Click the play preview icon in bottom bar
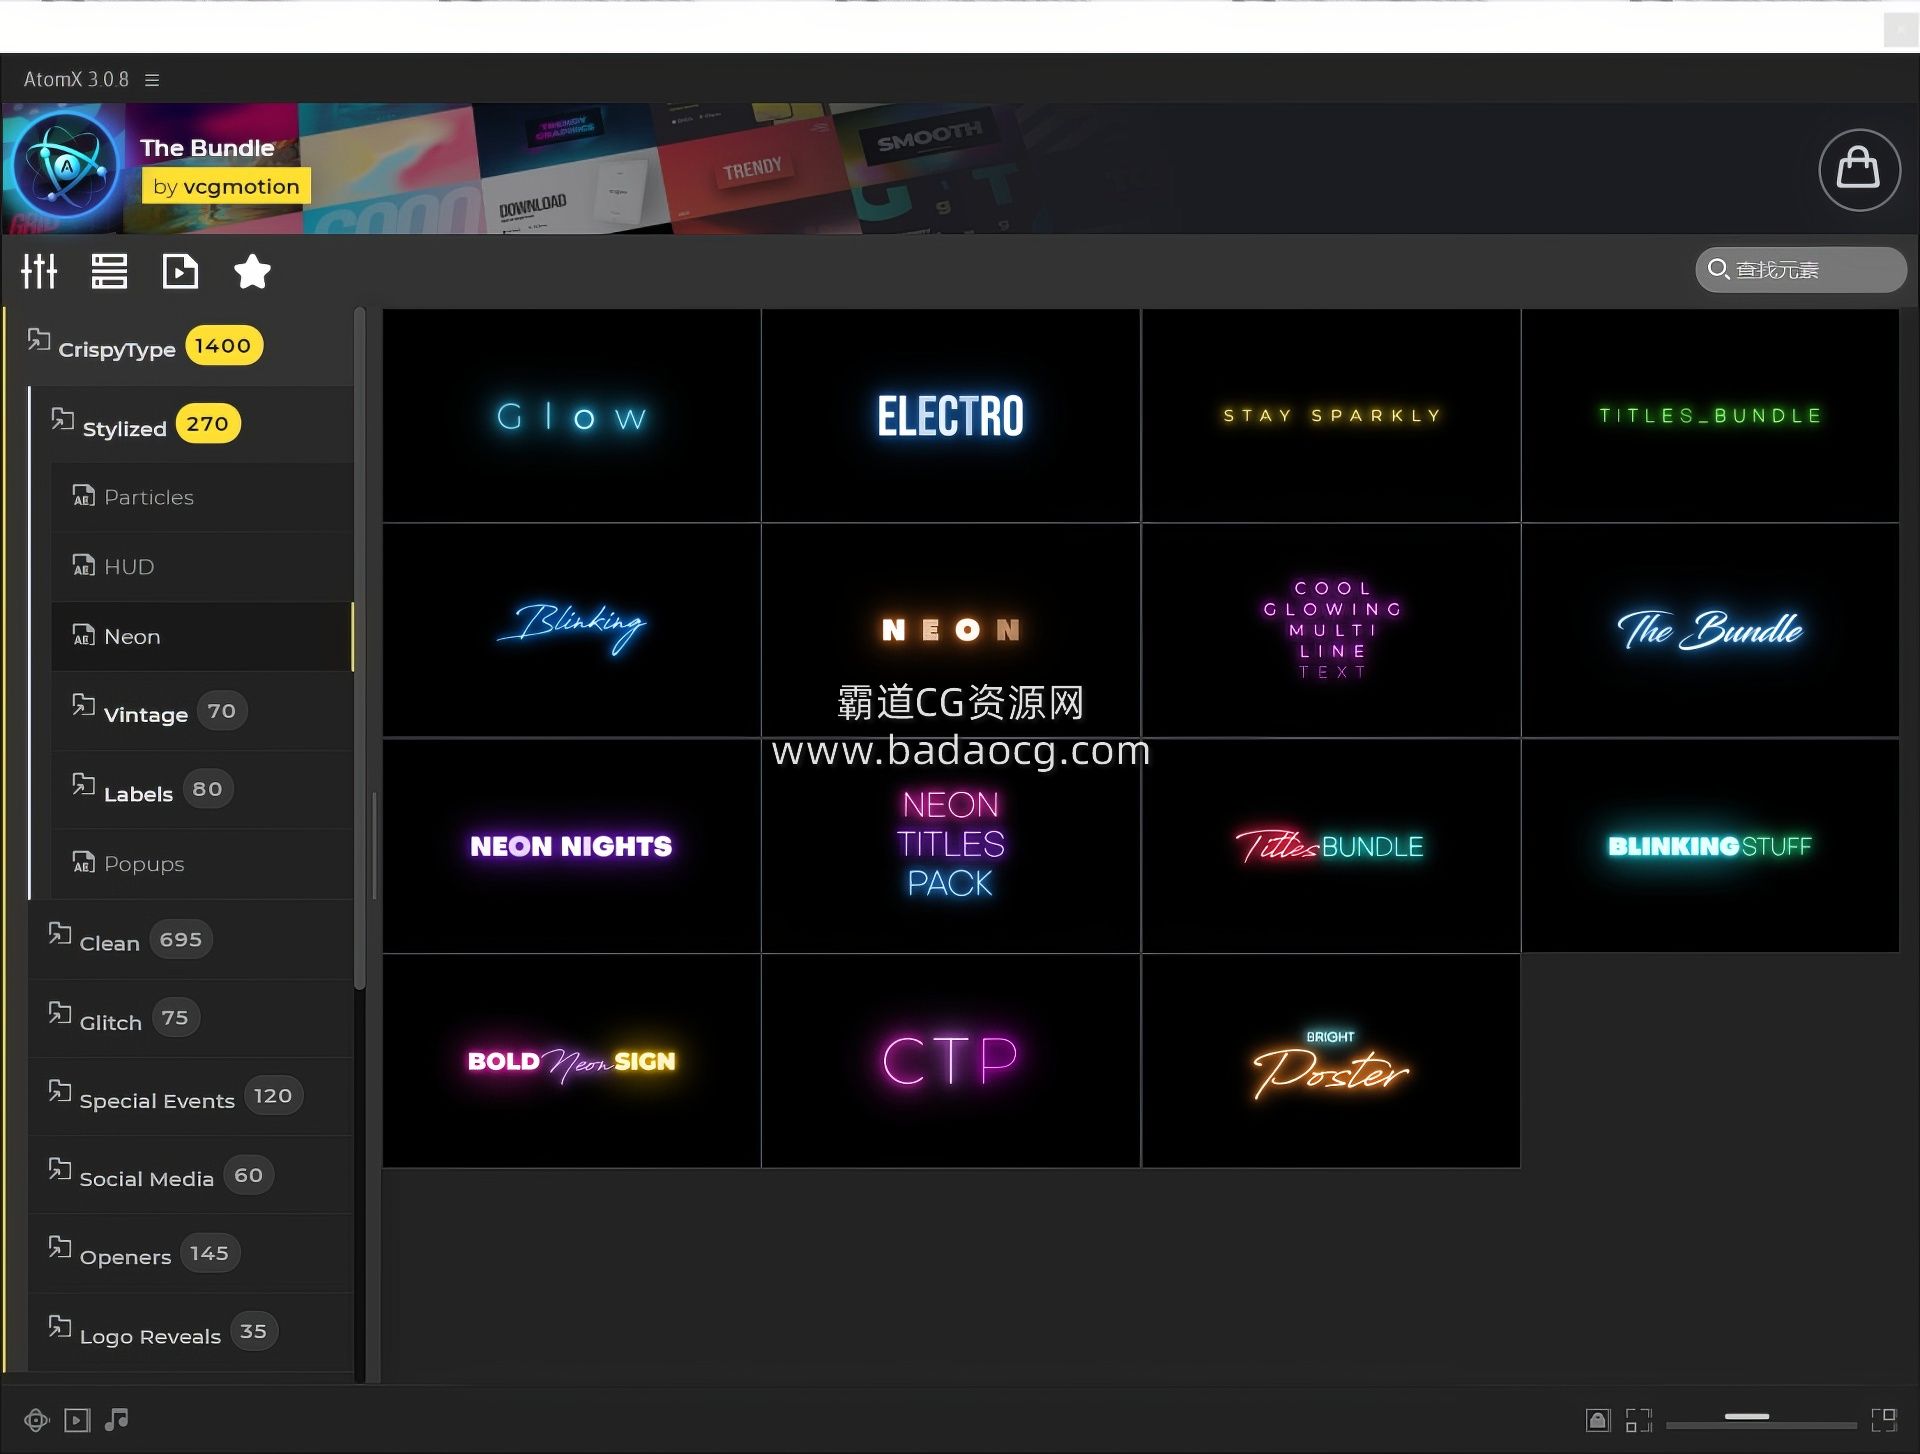 click(77, 1420)
